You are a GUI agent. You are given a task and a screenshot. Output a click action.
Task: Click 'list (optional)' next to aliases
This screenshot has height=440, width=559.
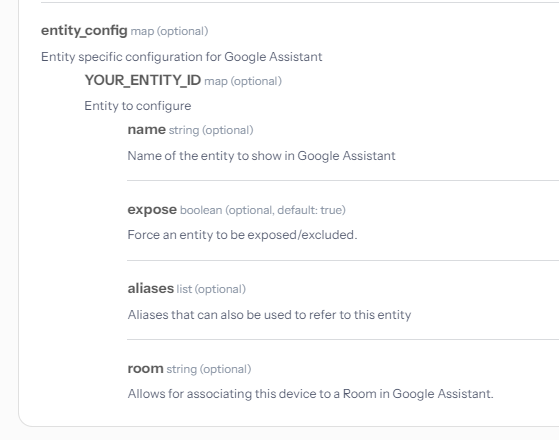[x=211, y=289]
